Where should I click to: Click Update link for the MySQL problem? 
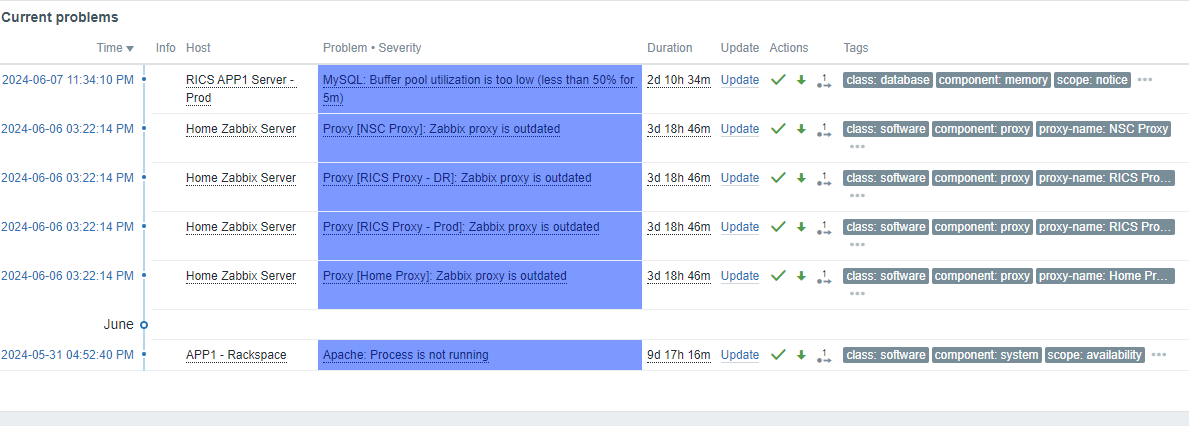[x=740, y=80]
